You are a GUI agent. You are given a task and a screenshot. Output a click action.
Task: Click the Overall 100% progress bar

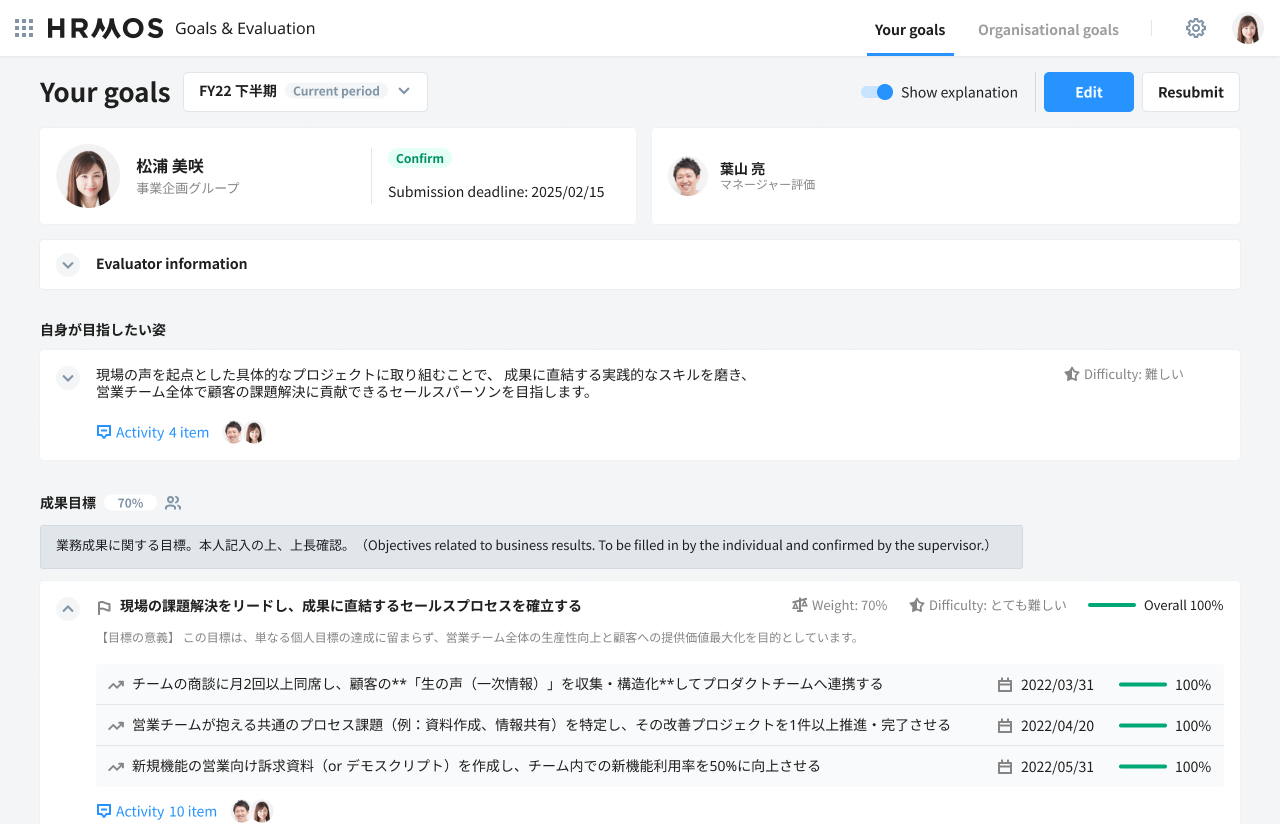click(1111, 605)
